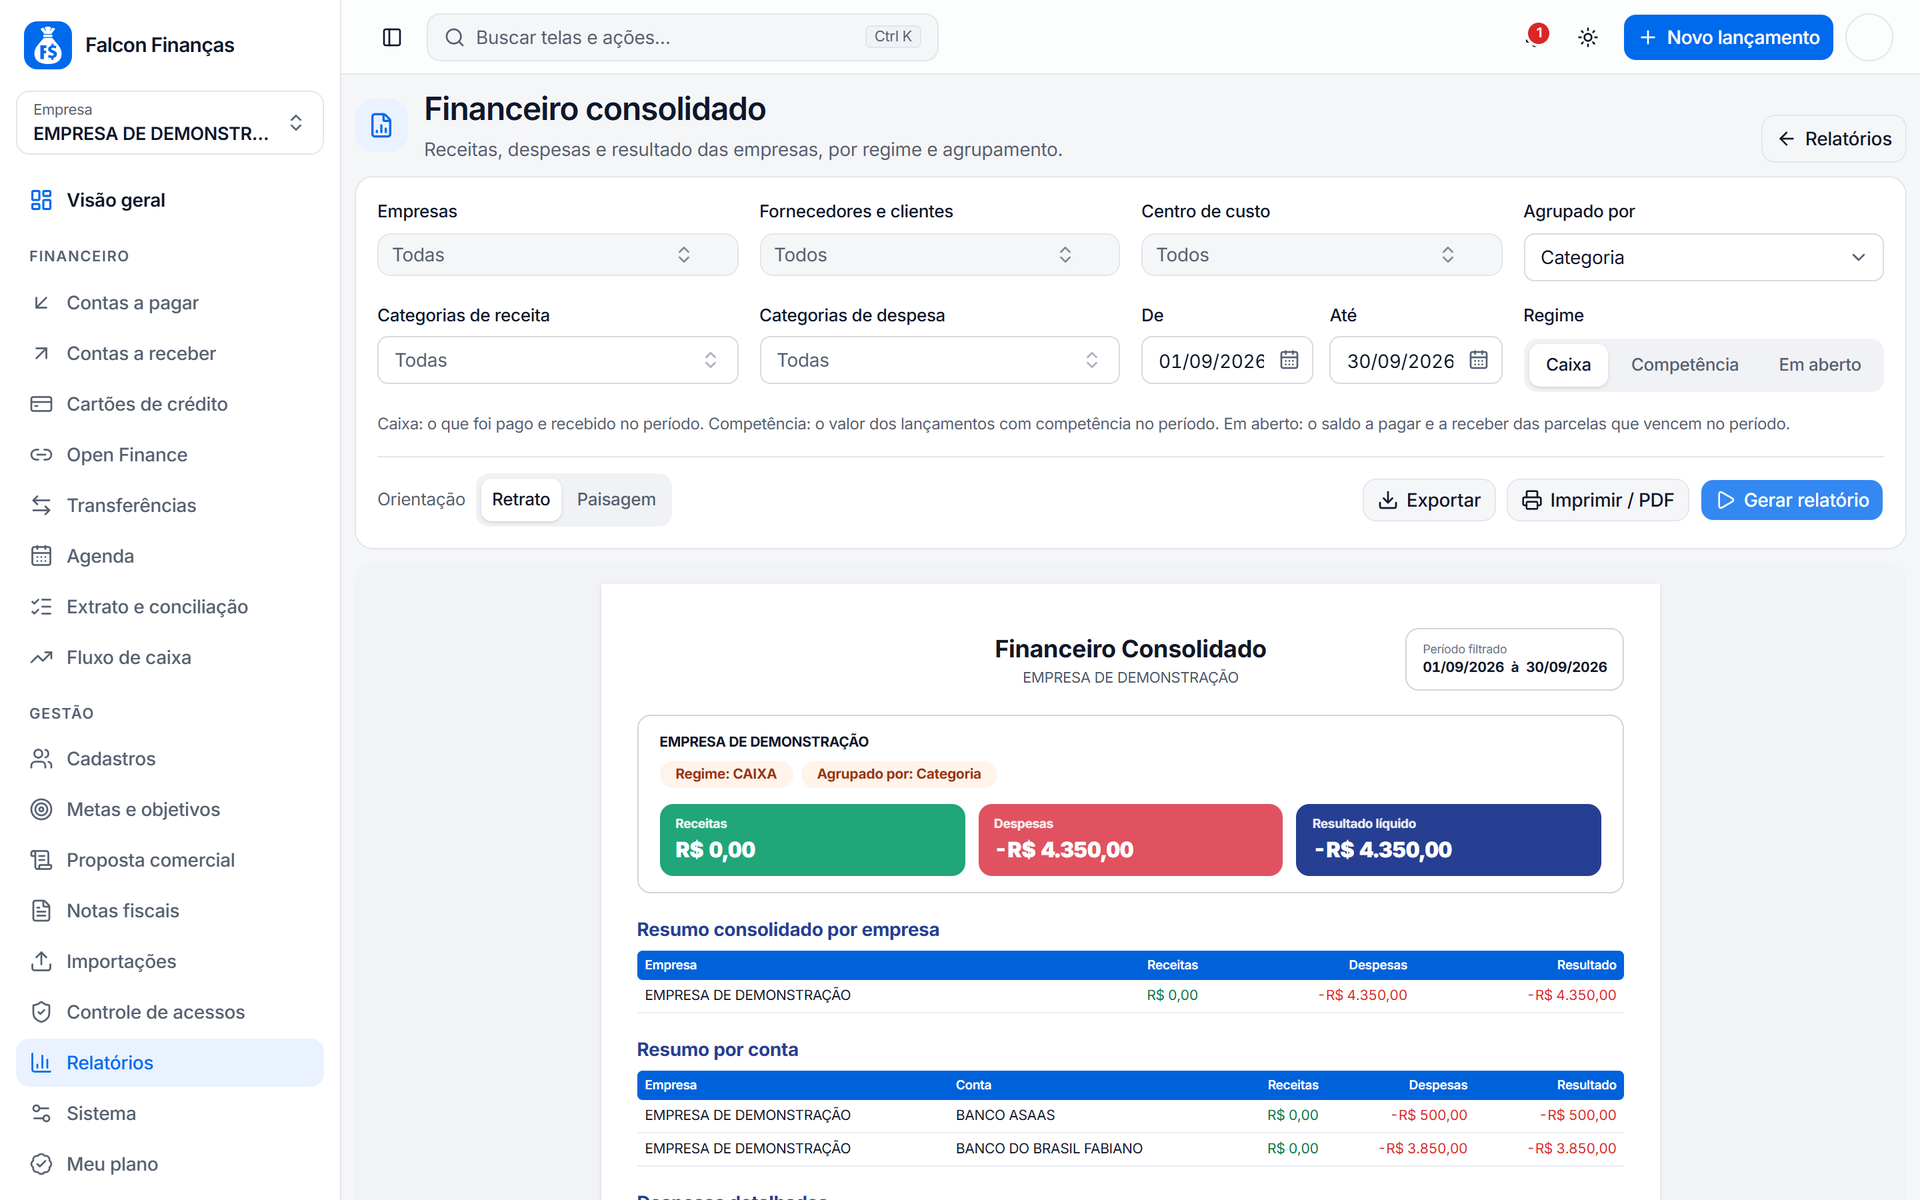
Task: Open Notas fiscais
Action: pos(170,911)
